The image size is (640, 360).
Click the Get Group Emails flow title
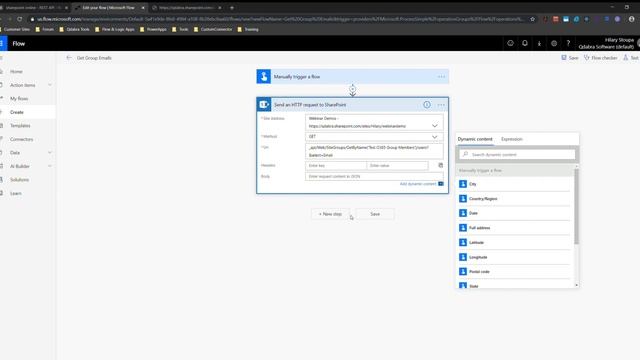tap(94, 58)
